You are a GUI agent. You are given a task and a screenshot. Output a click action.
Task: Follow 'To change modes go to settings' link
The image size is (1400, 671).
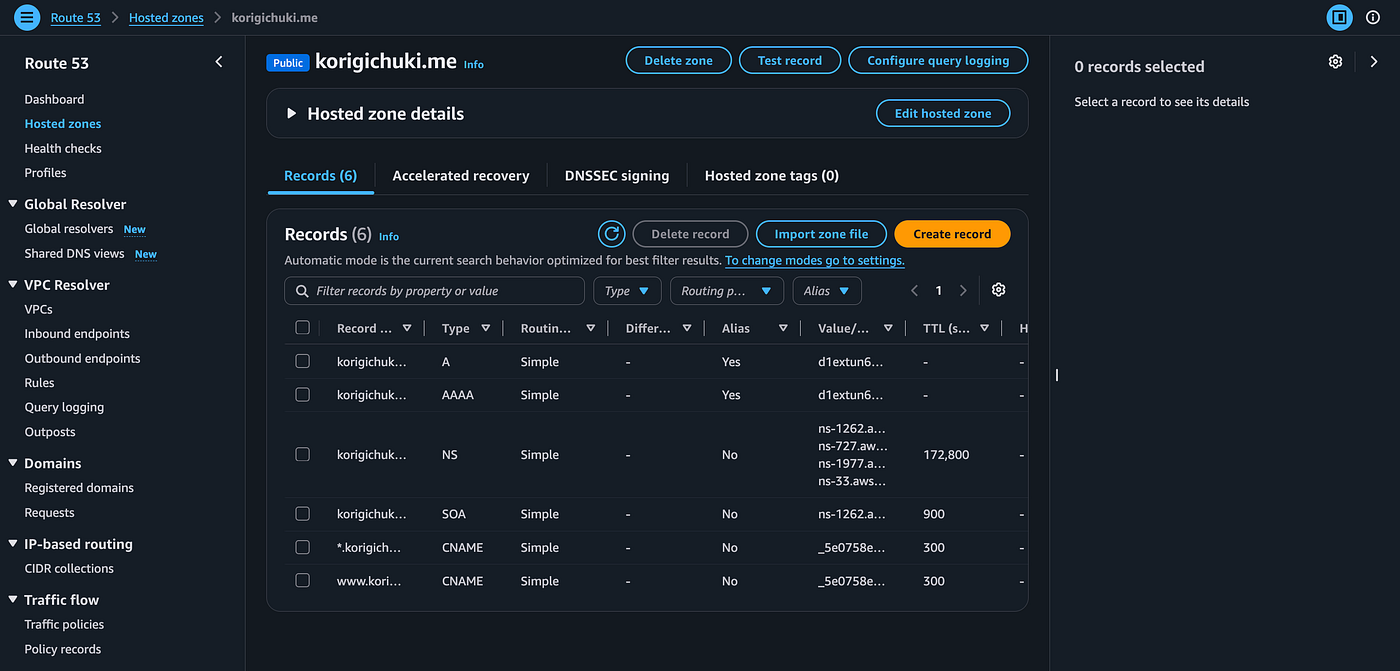[815, 261]
